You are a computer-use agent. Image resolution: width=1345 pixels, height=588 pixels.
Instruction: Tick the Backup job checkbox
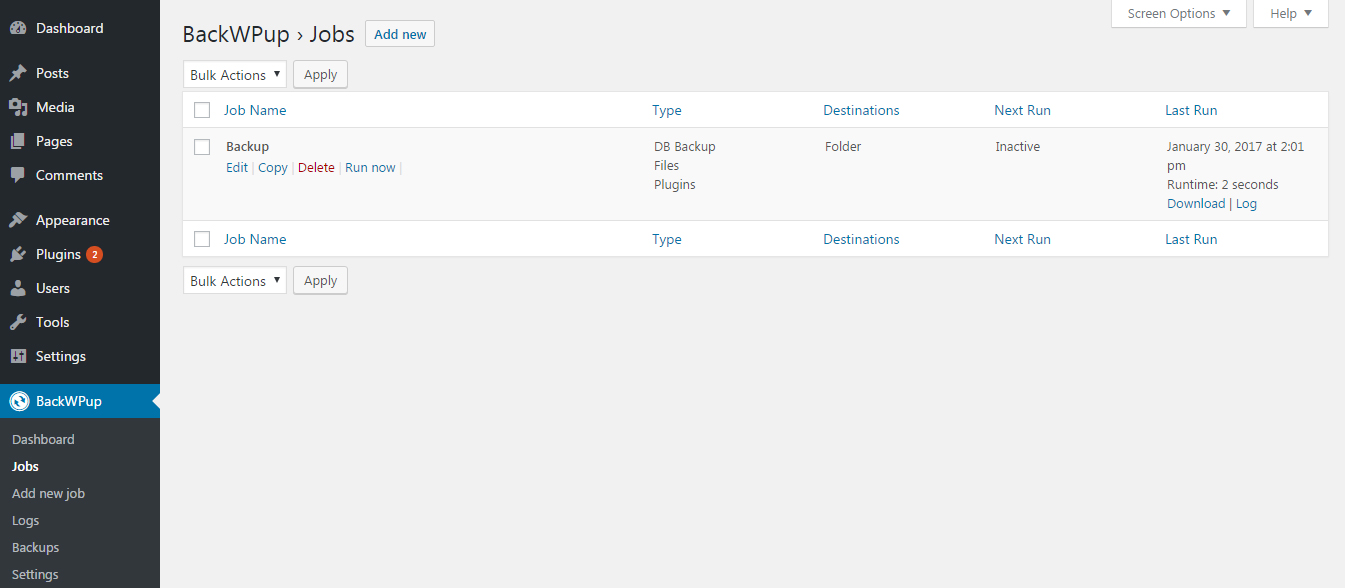(202, 147)
